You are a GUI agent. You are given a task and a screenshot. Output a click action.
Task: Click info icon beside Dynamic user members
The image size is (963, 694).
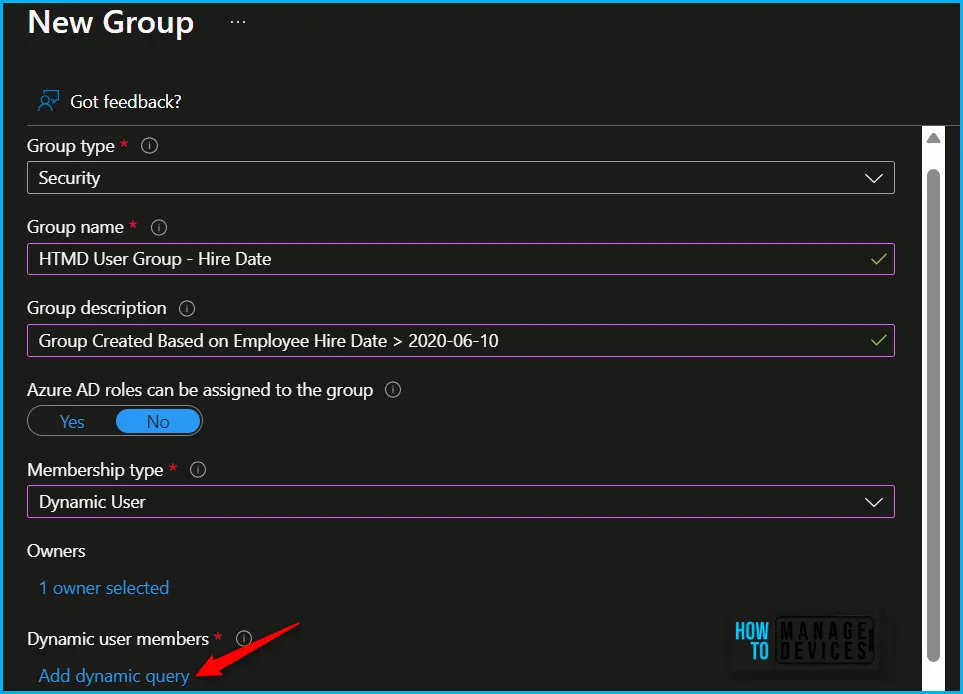[243, 638]
